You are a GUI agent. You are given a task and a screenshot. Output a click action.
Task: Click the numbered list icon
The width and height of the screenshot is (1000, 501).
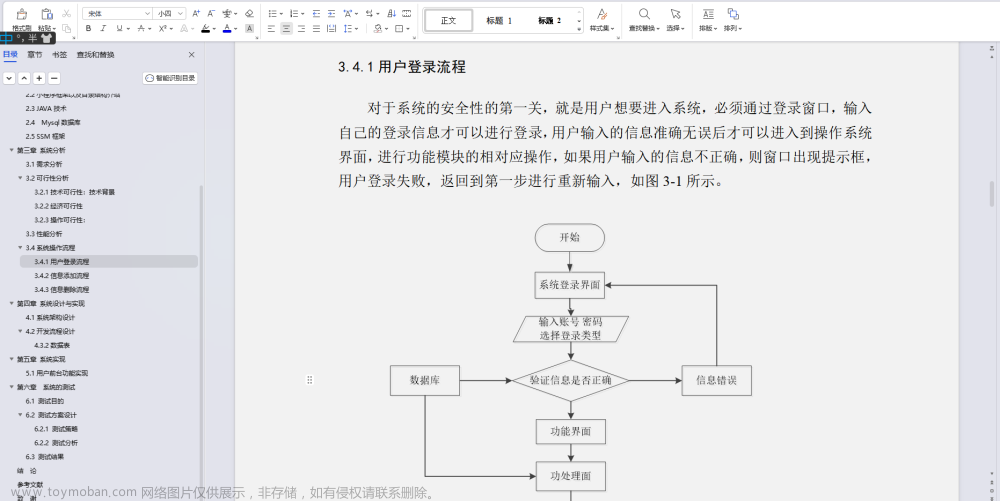point(293,13)
